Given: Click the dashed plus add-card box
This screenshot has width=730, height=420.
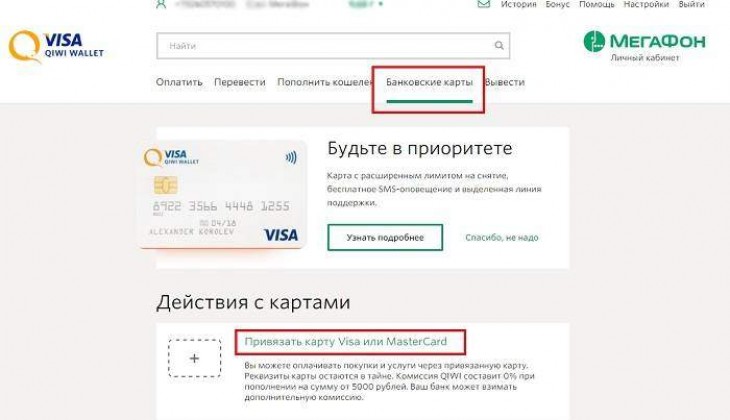Looking at the screenshot, I should 195,358.
